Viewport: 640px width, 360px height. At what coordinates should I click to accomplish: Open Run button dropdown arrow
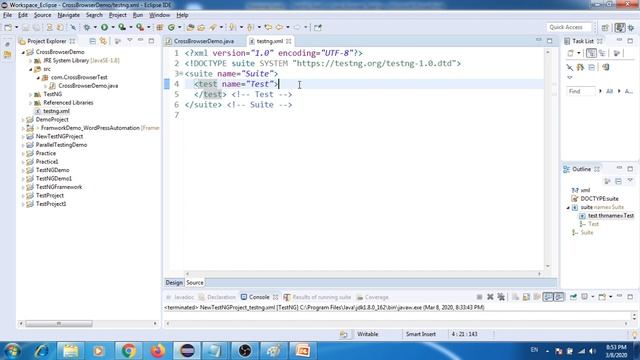pos(113,27)
